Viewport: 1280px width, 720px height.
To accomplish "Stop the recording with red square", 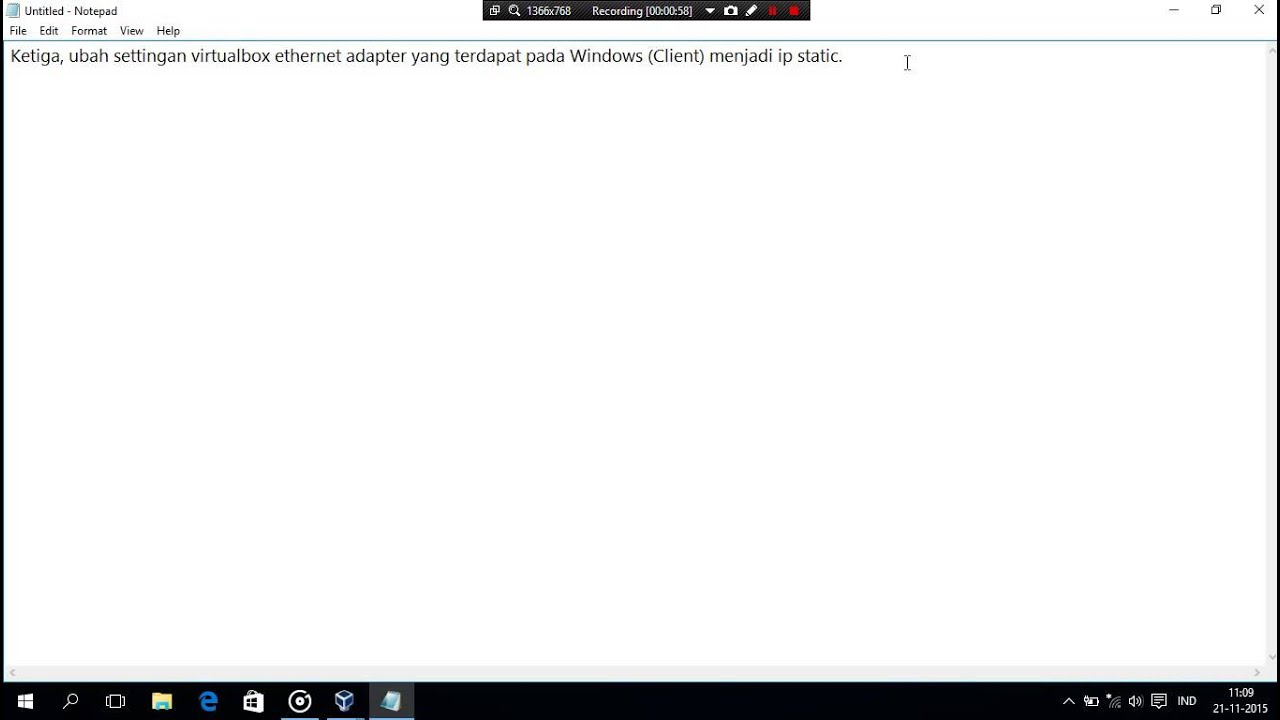I will point(794,11).
